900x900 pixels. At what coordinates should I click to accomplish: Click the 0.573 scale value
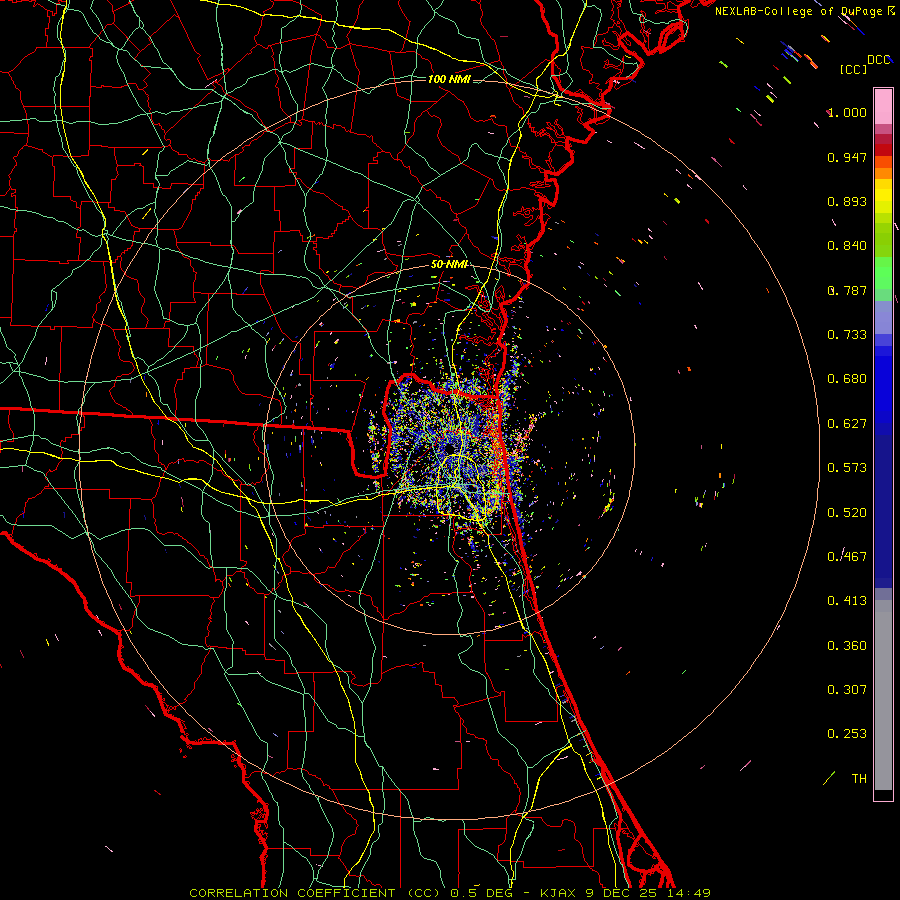point(847,468)
